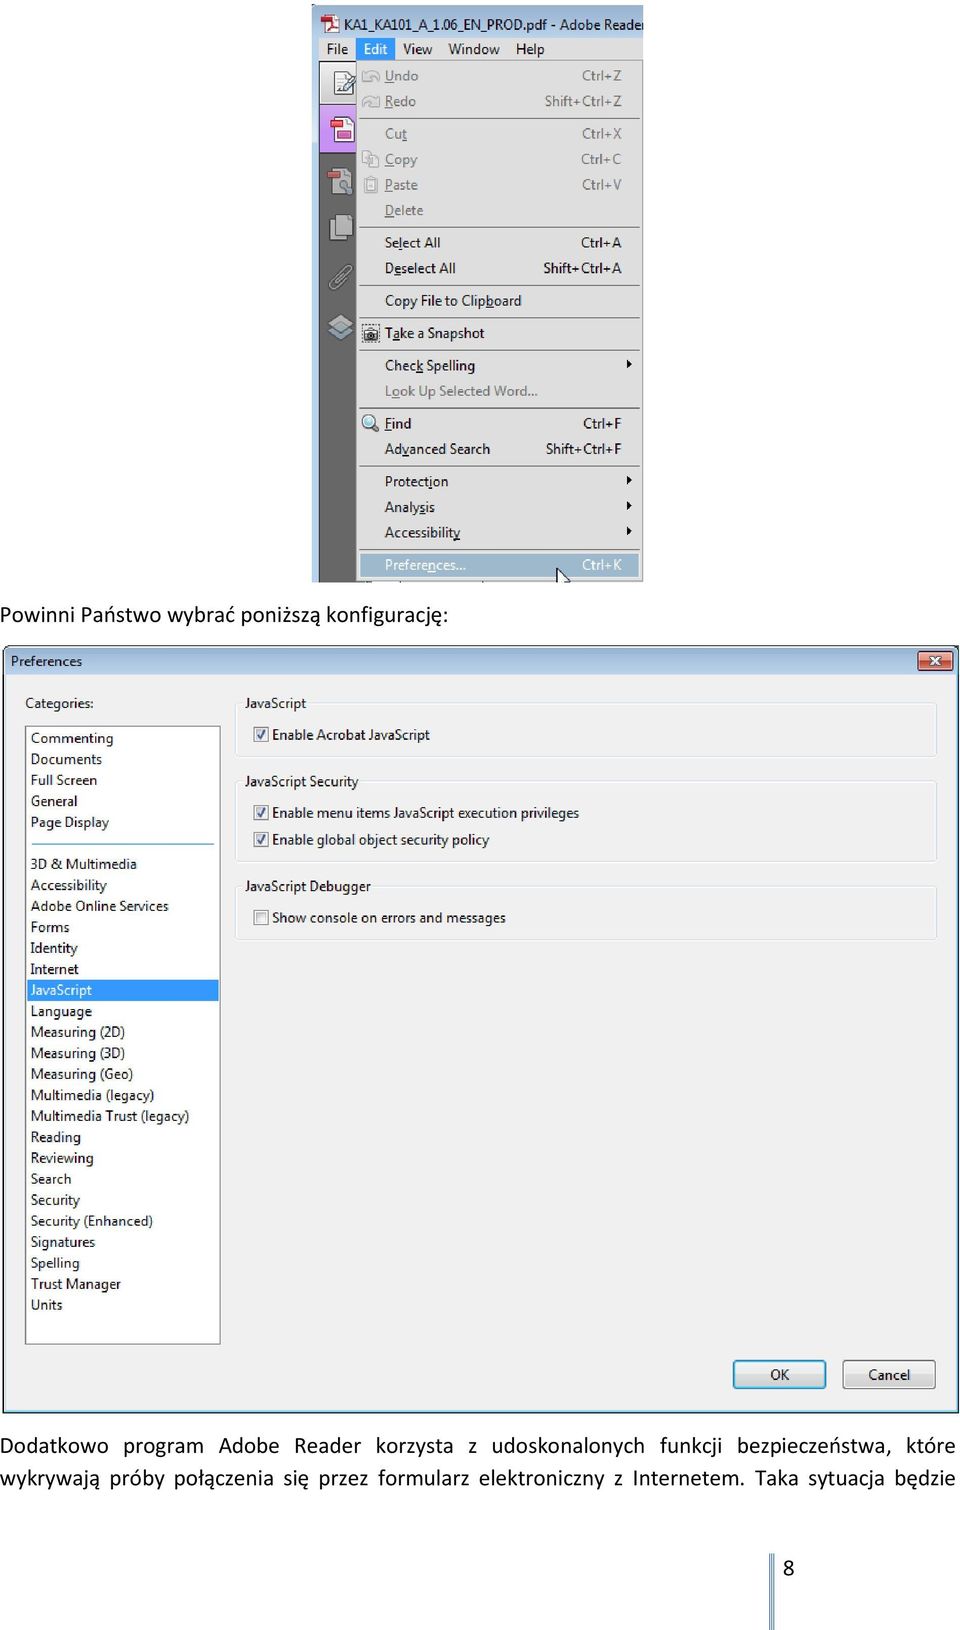Click the Adobe Reader PDF title icon
This screenshot has height=1630, width=960.
click(329, 23)
